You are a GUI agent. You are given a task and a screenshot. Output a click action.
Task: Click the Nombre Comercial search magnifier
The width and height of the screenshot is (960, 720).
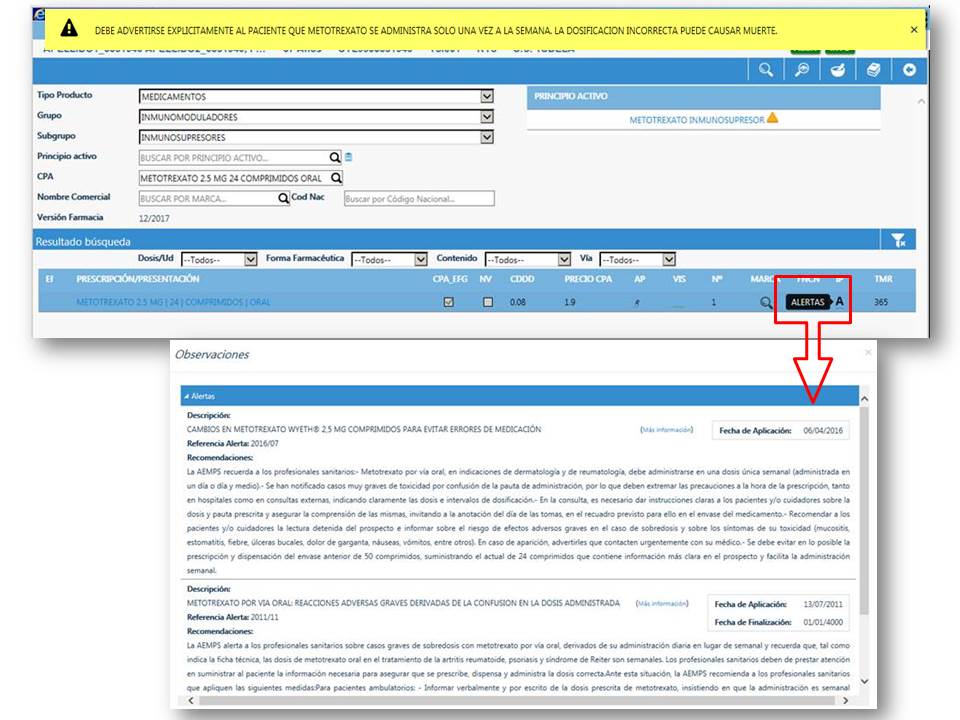point(284,198)
